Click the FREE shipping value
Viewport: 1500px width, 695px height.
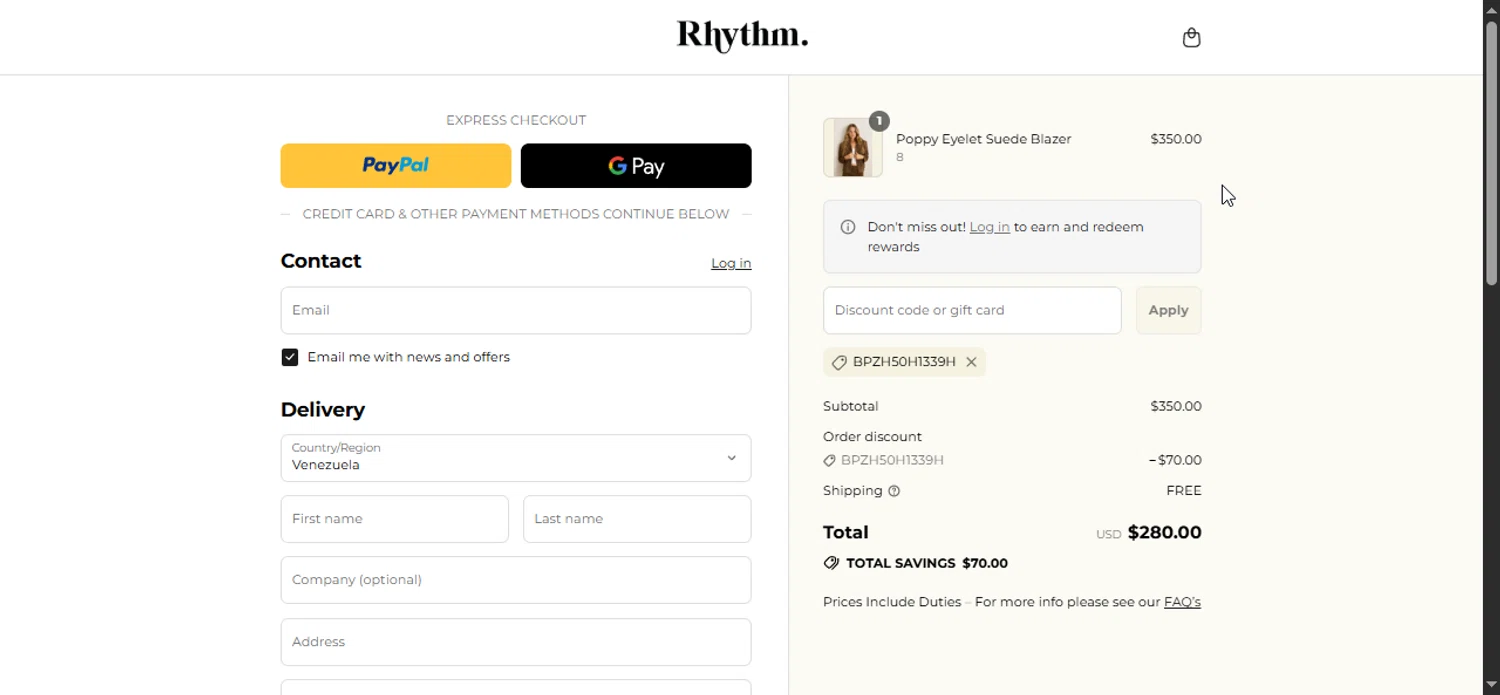[1184, 491]
